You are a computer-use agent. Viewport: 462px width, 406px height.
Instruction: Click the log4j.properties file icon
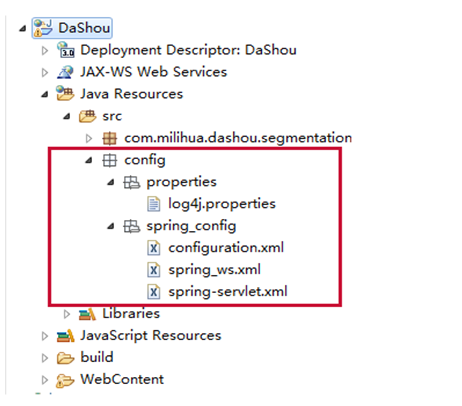(x=154, y=204)
